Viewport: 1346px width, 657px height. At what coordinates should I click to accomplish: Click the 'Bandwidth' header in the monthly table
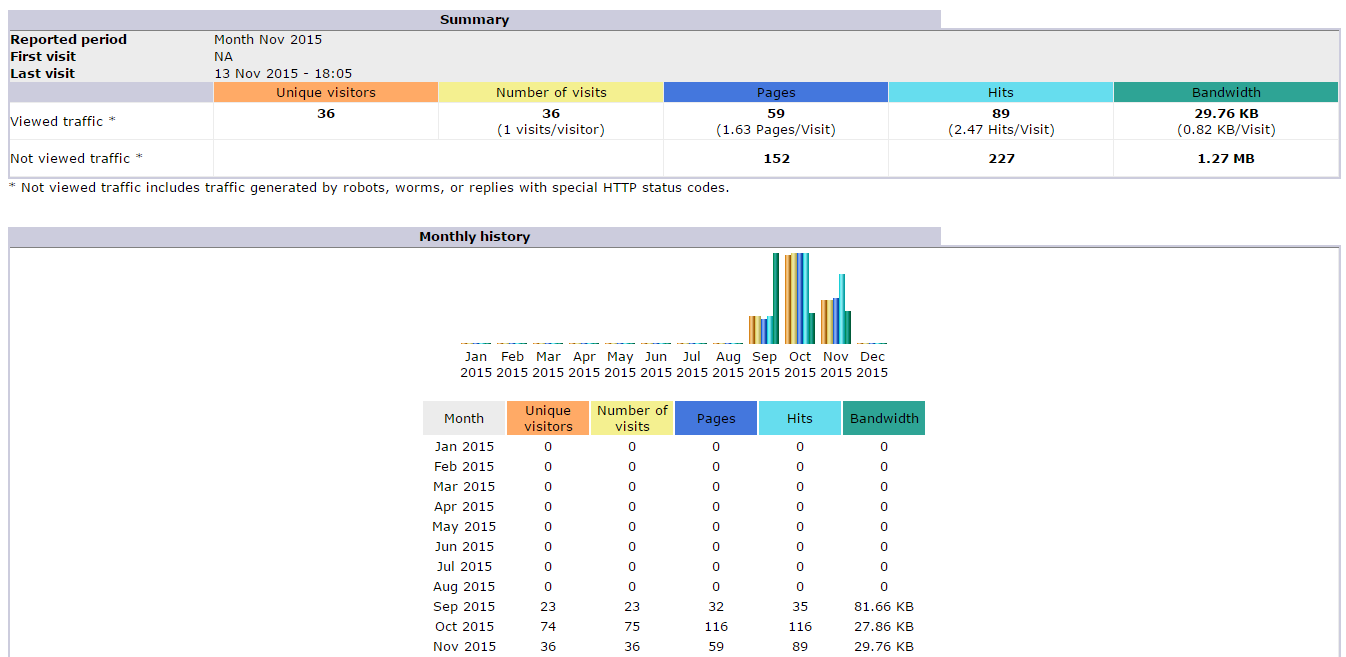(x=884, y=419)
